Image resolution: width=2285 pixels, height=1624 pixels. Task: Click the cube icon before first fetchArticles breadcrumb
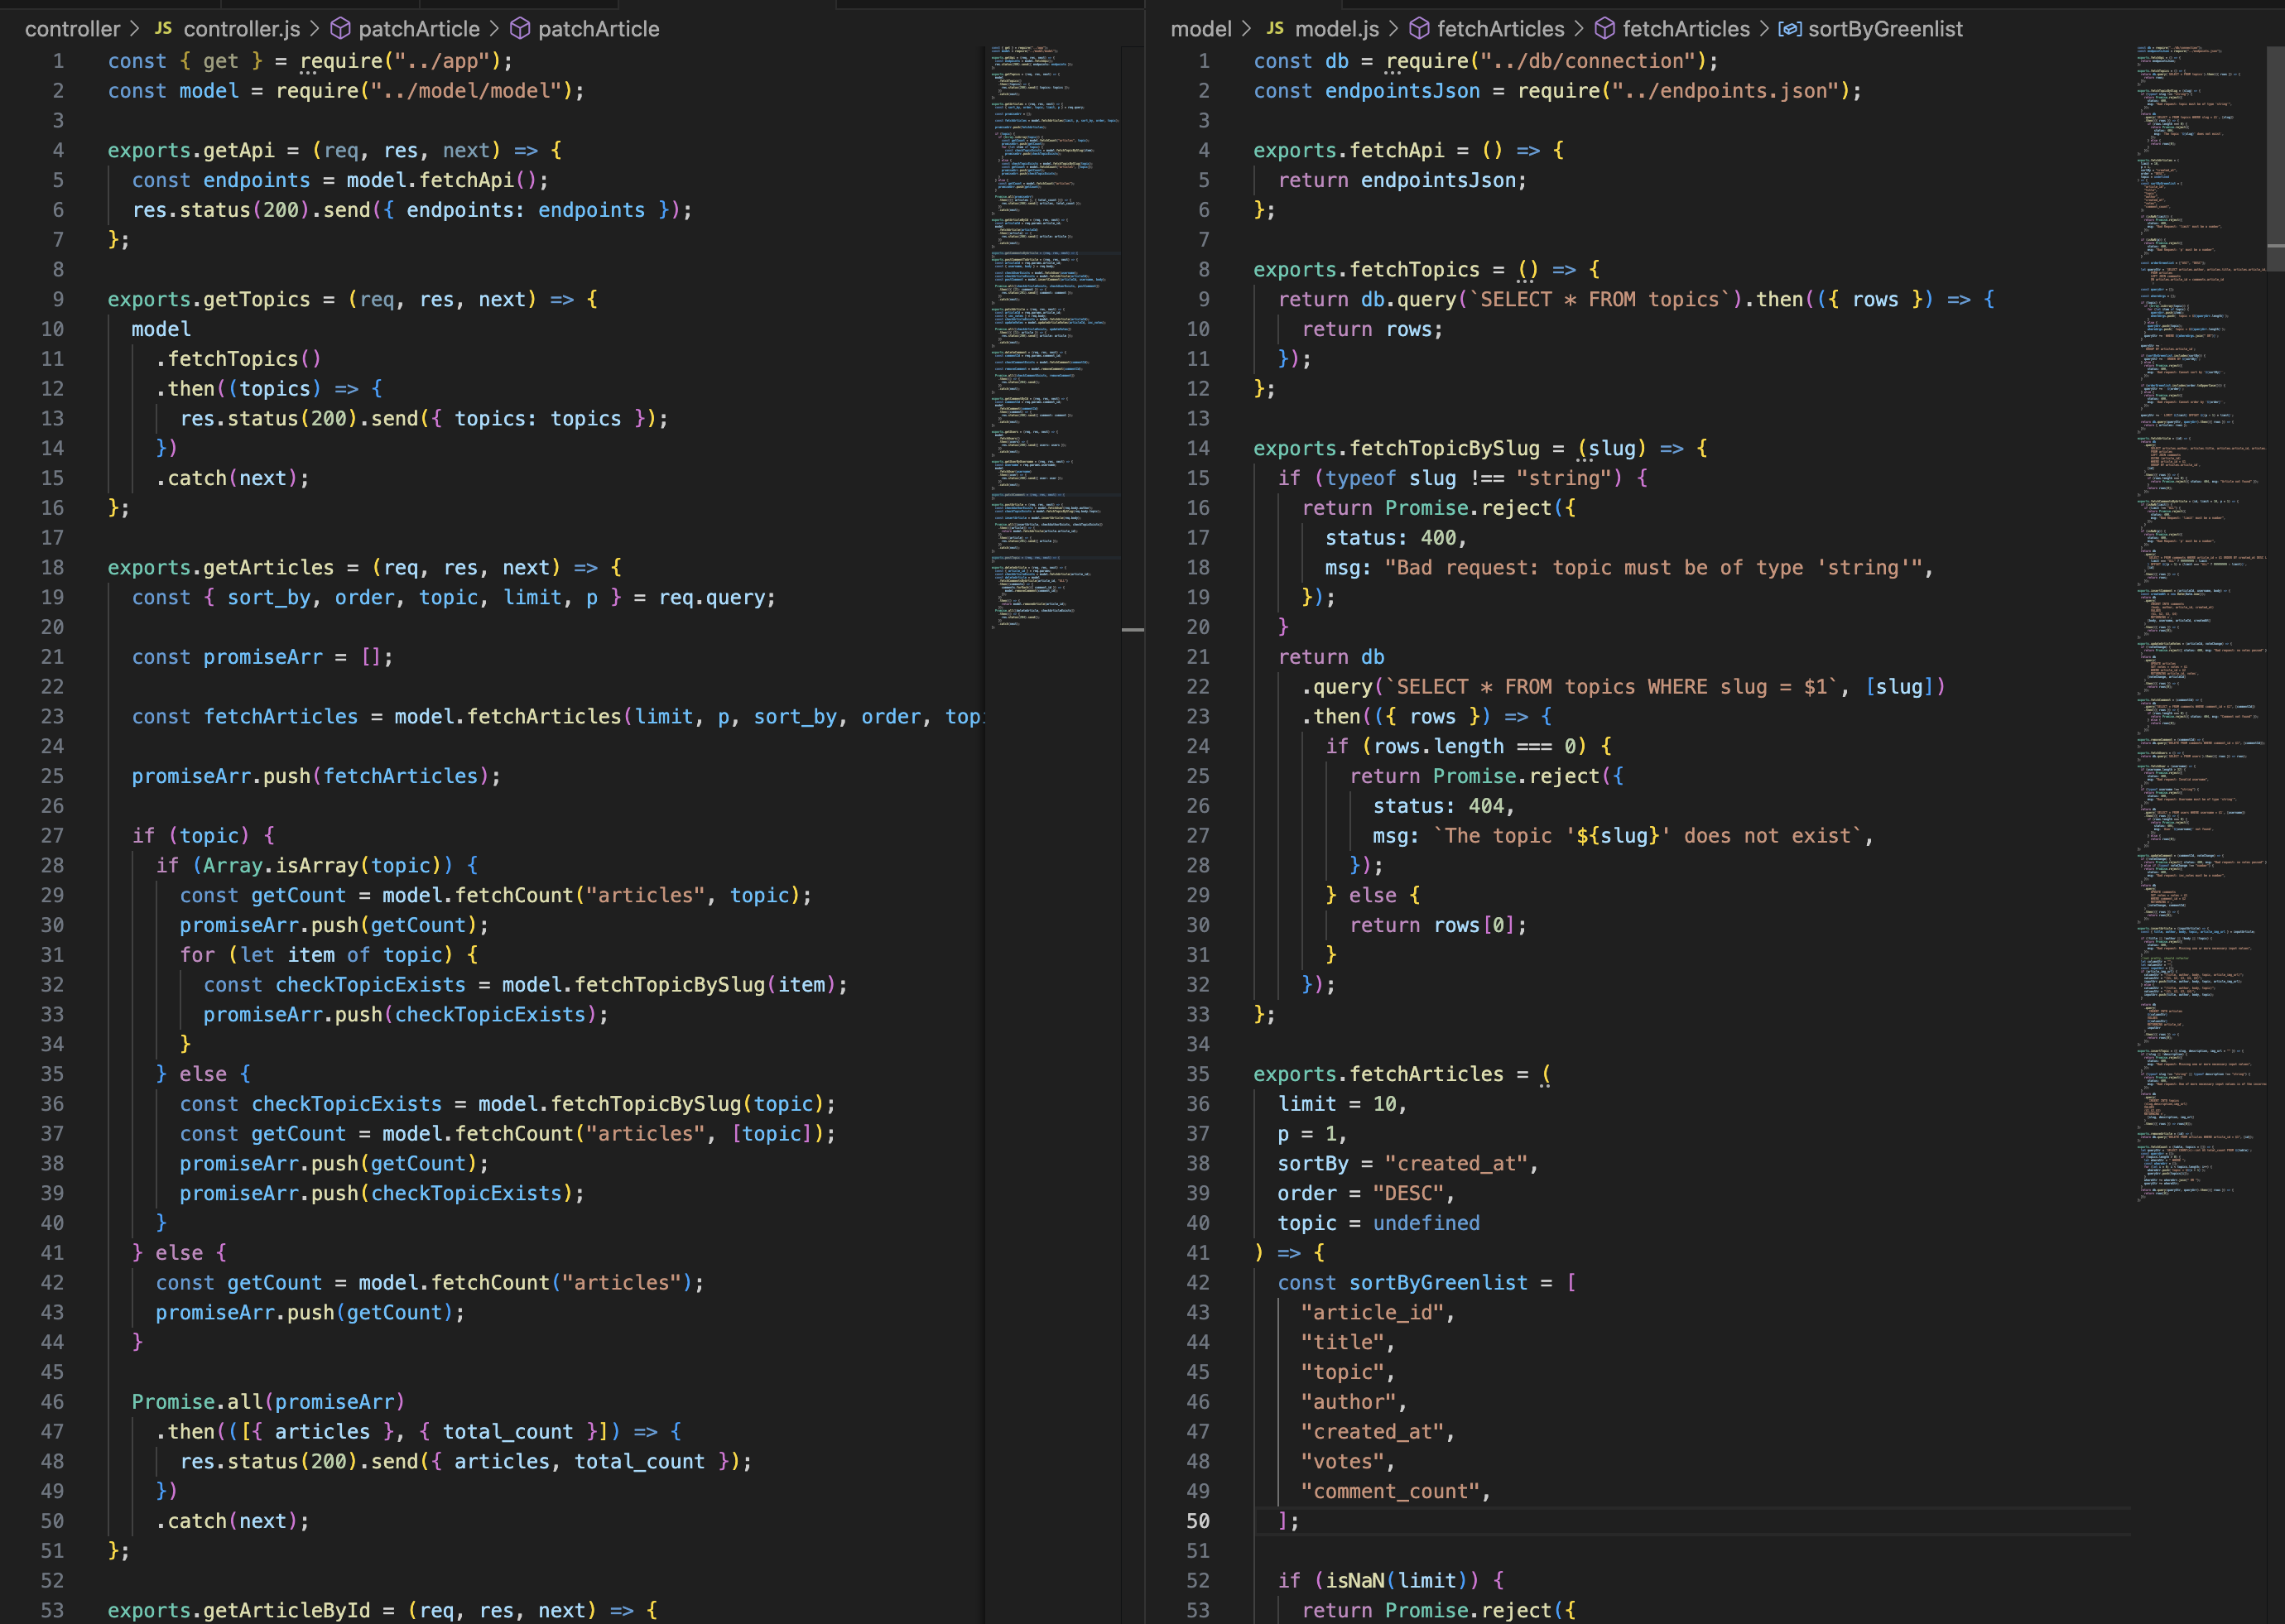[1419, 29]
